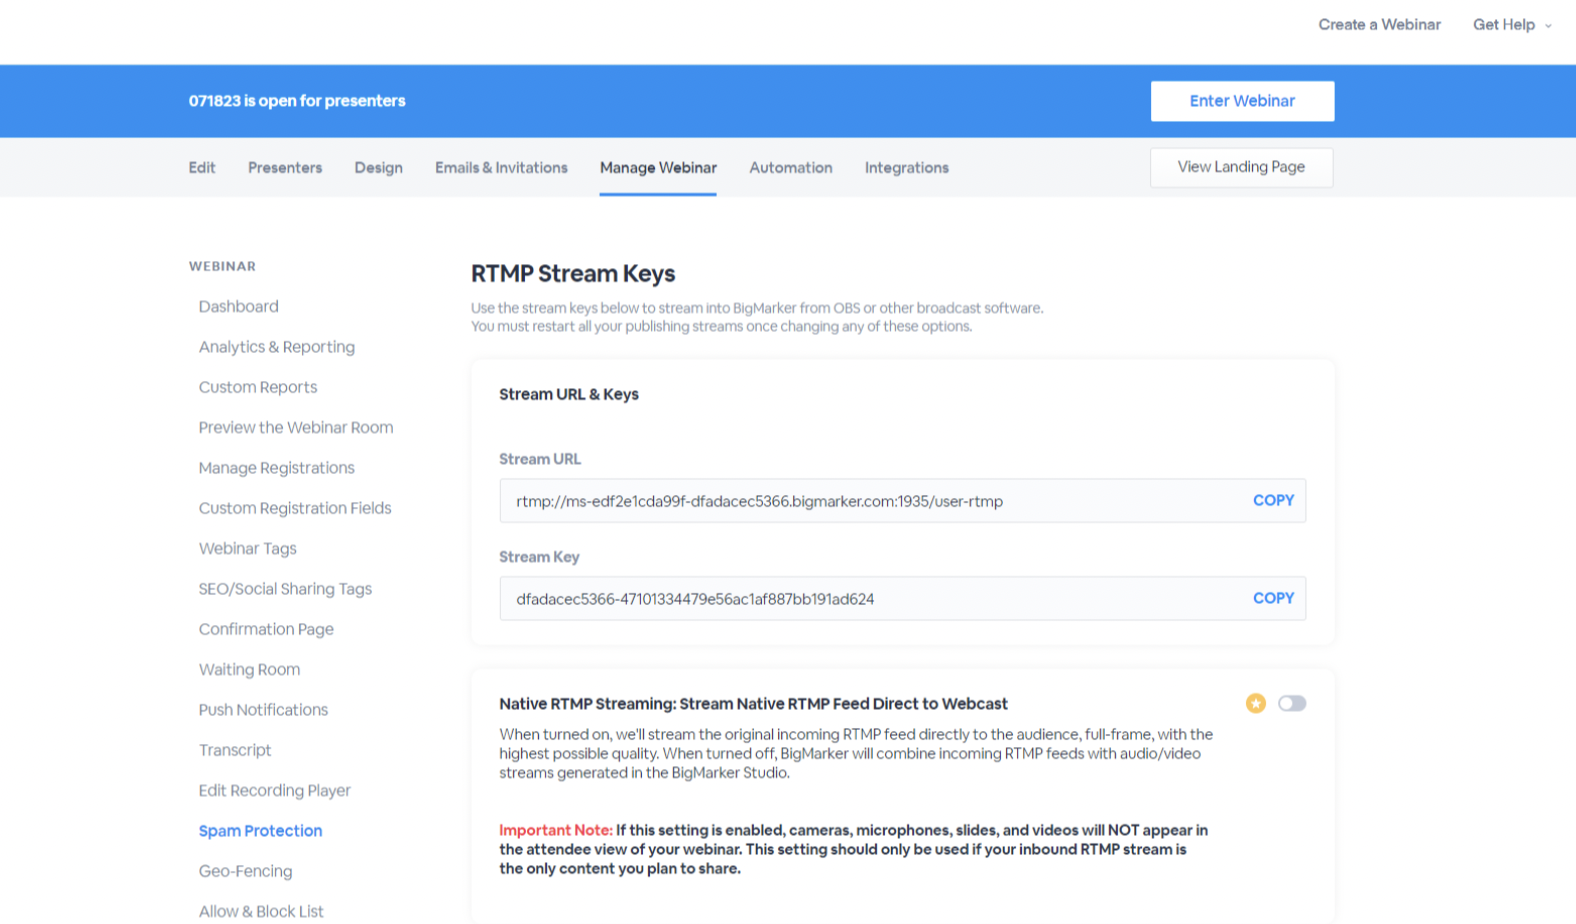Click the Stream URL & Keys heading
The height and width of the screenshot is (924, 1576).
568,394
